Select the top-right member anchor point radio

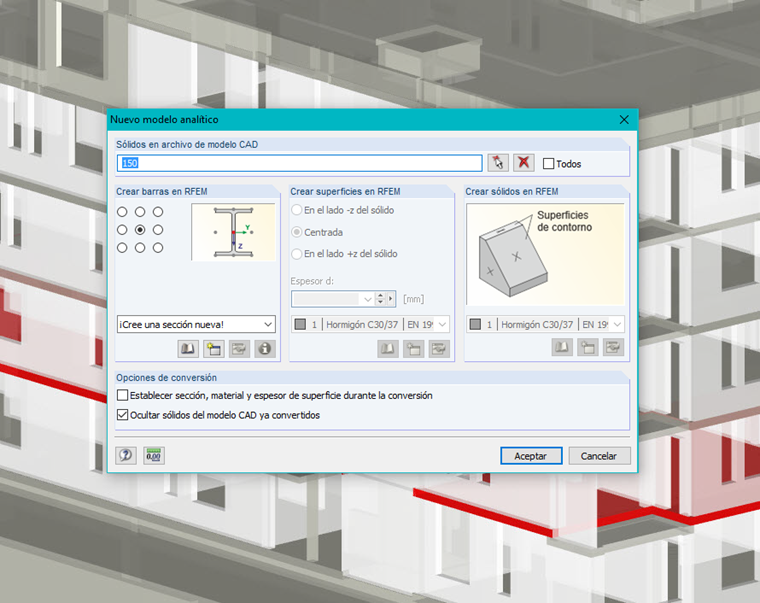(x=158, y=212)
